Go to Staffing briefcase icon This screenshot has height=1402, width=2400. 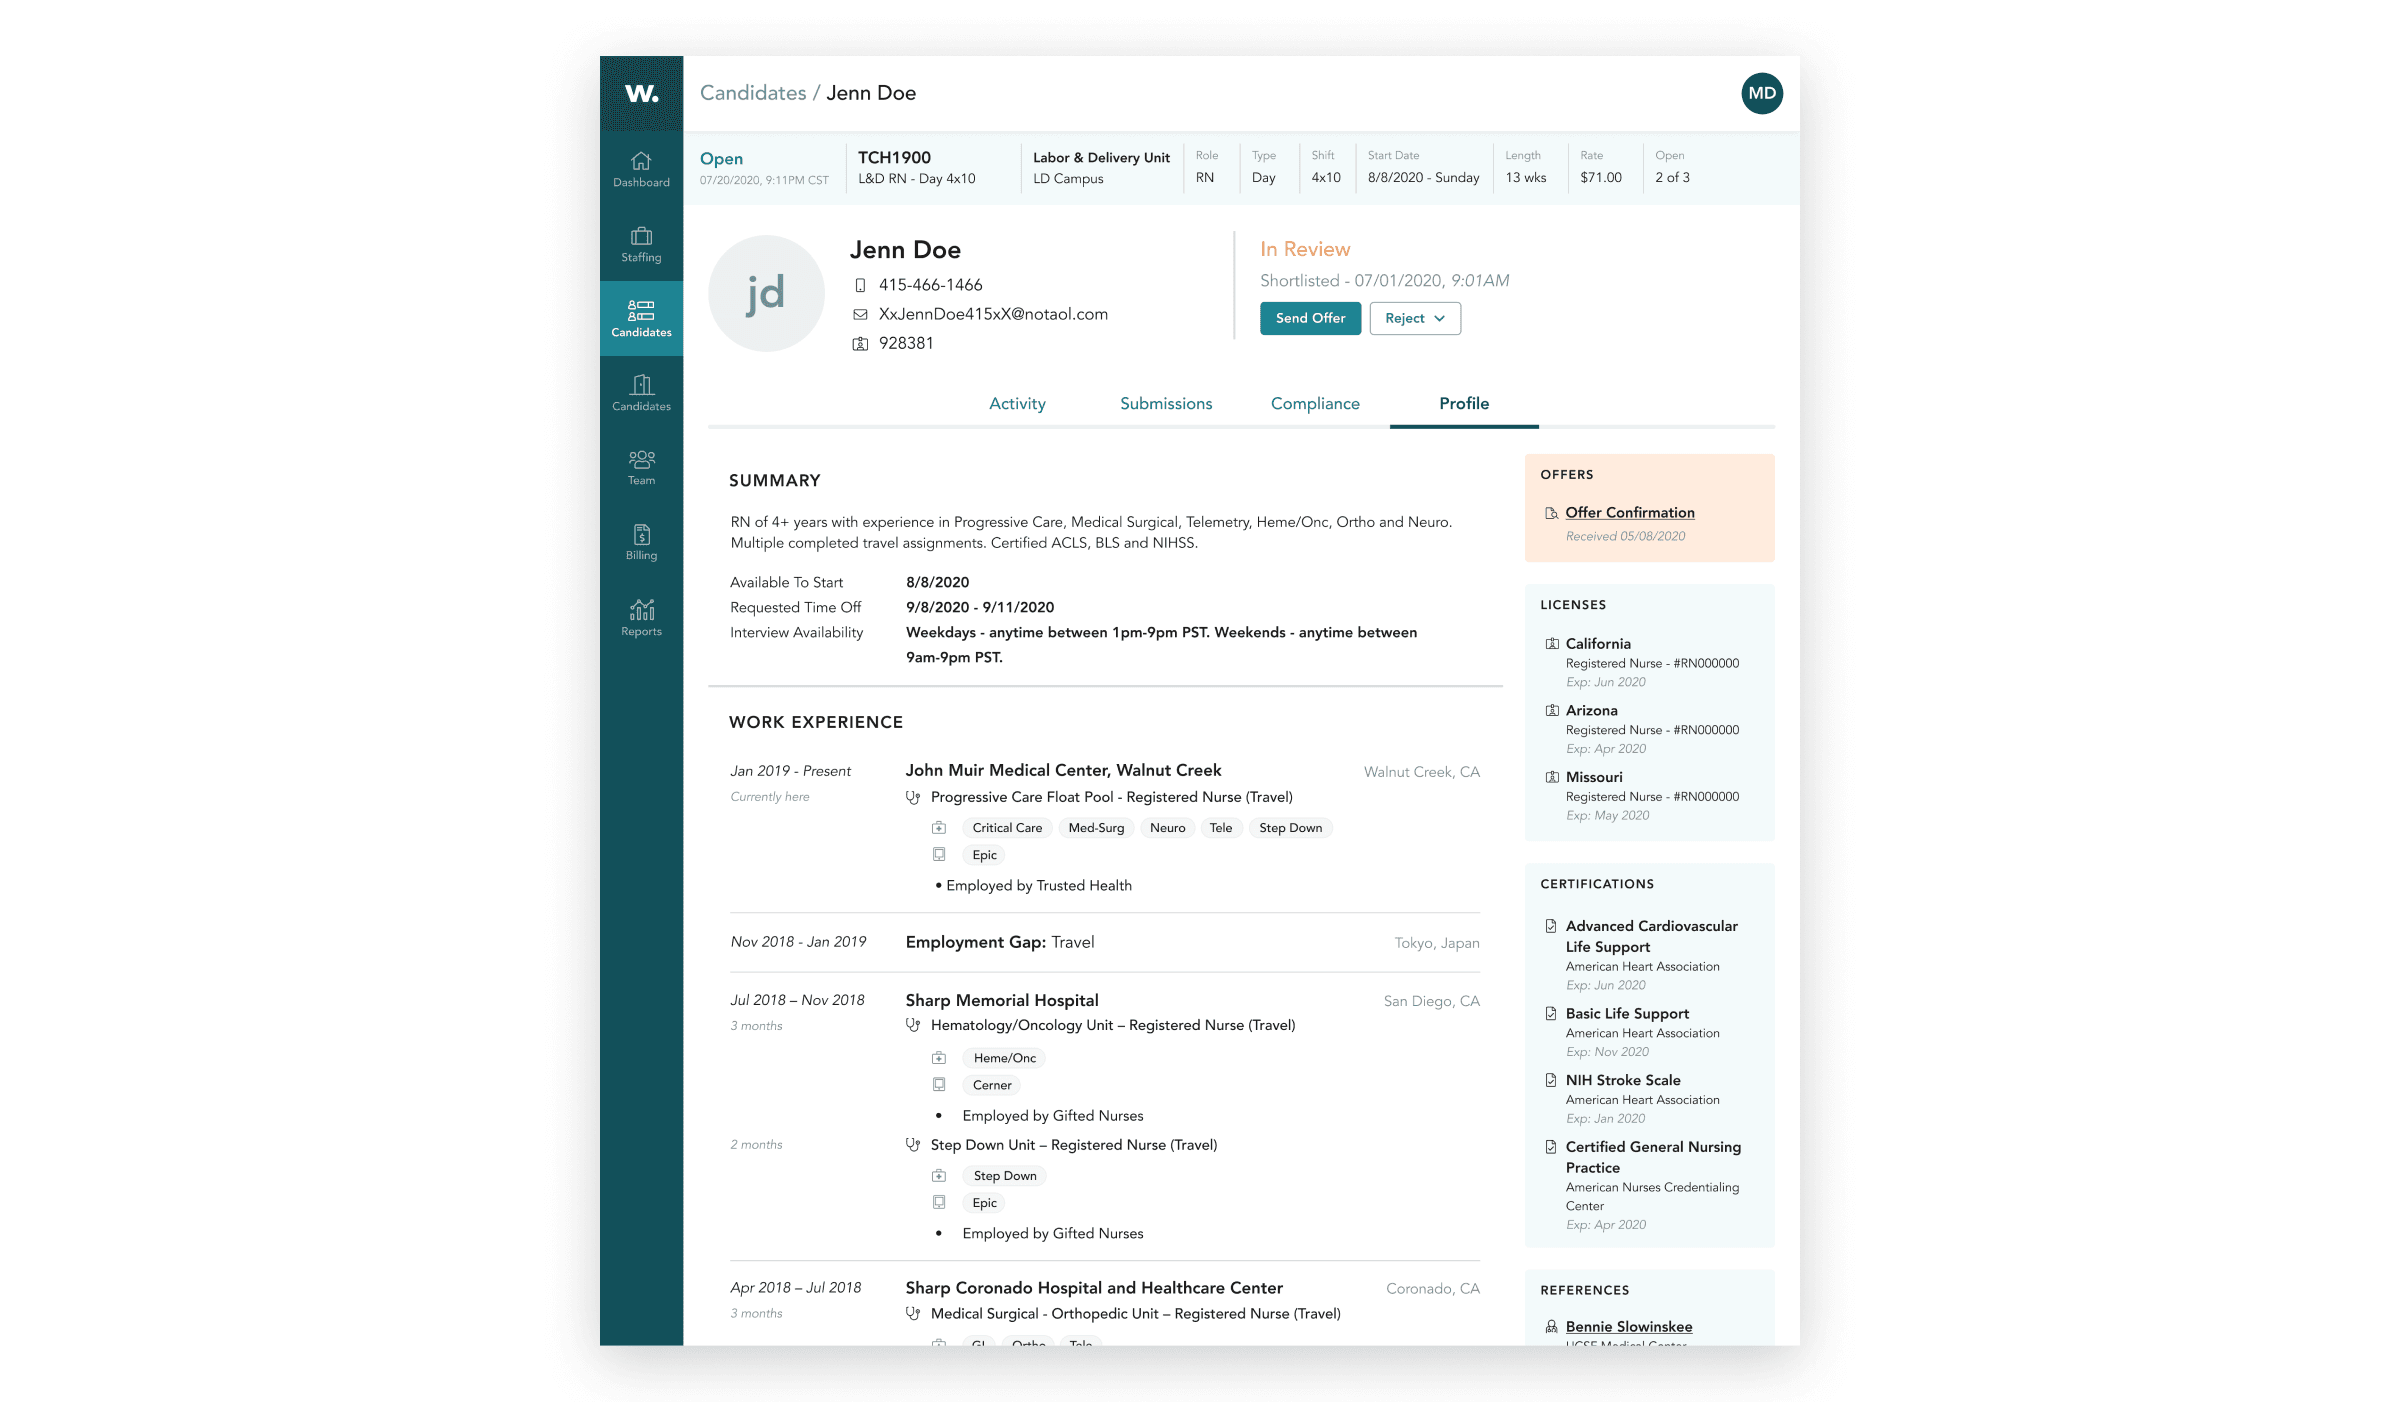pyautogui.click(x=641, y=237)
